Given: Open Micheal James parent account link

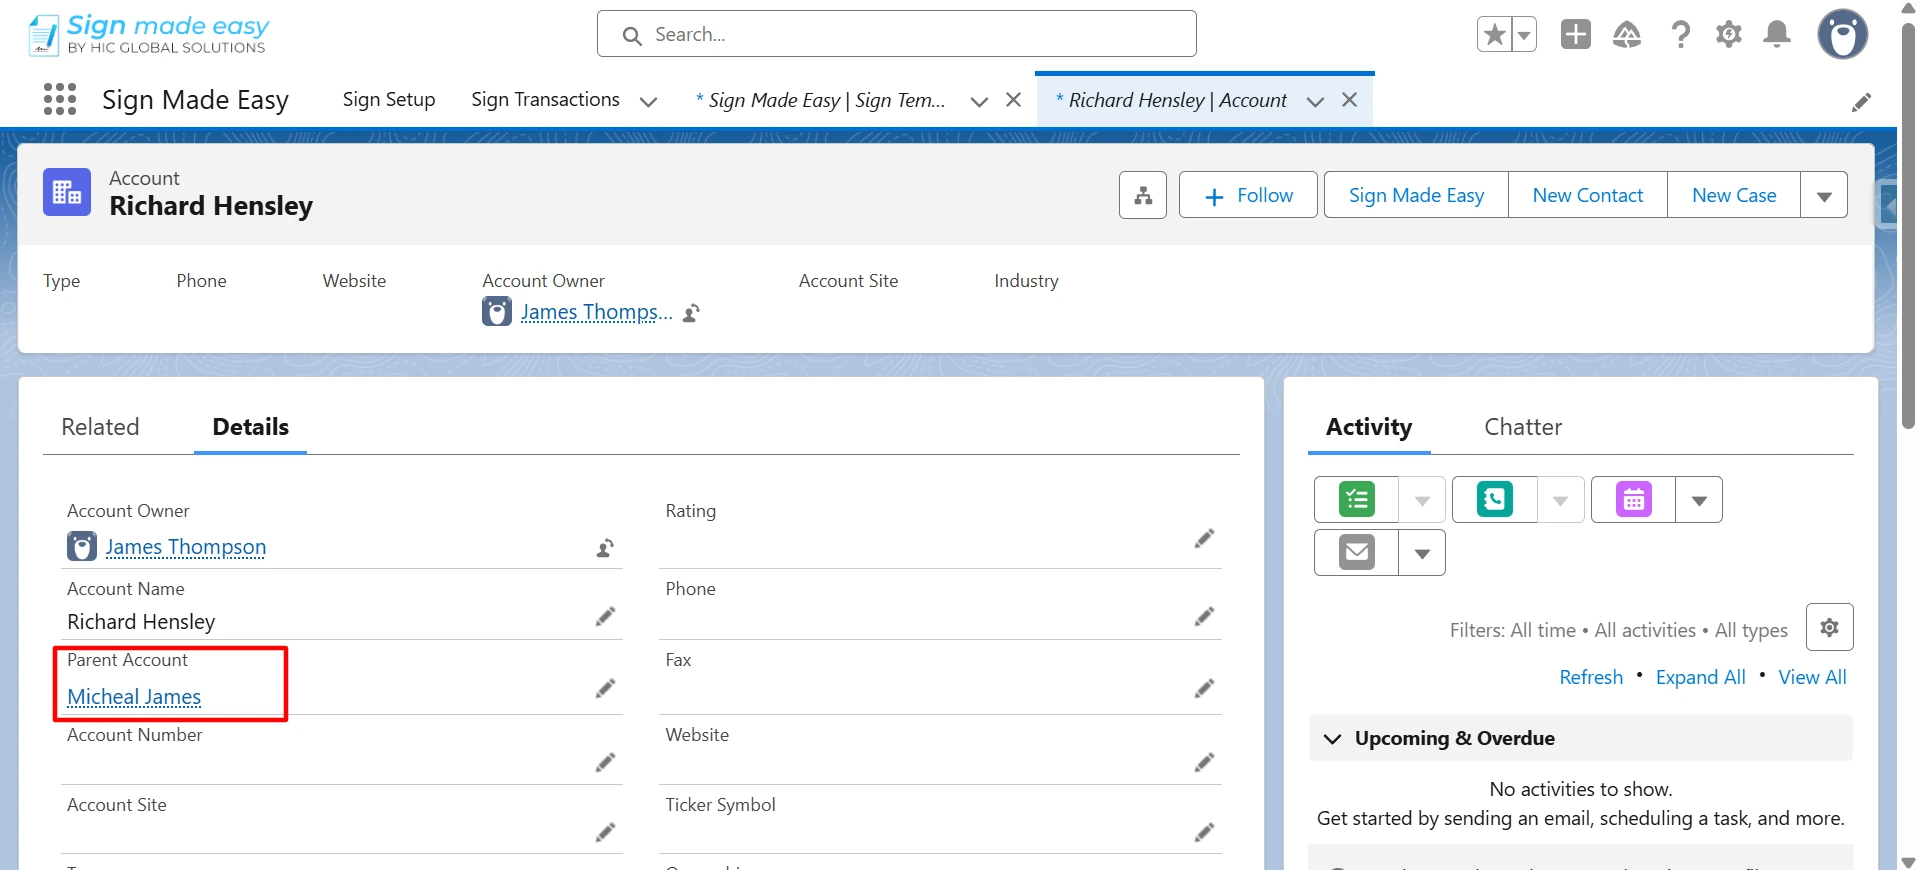Looking at the screenshot, I should pyautogui.click(x=134, y=697).
